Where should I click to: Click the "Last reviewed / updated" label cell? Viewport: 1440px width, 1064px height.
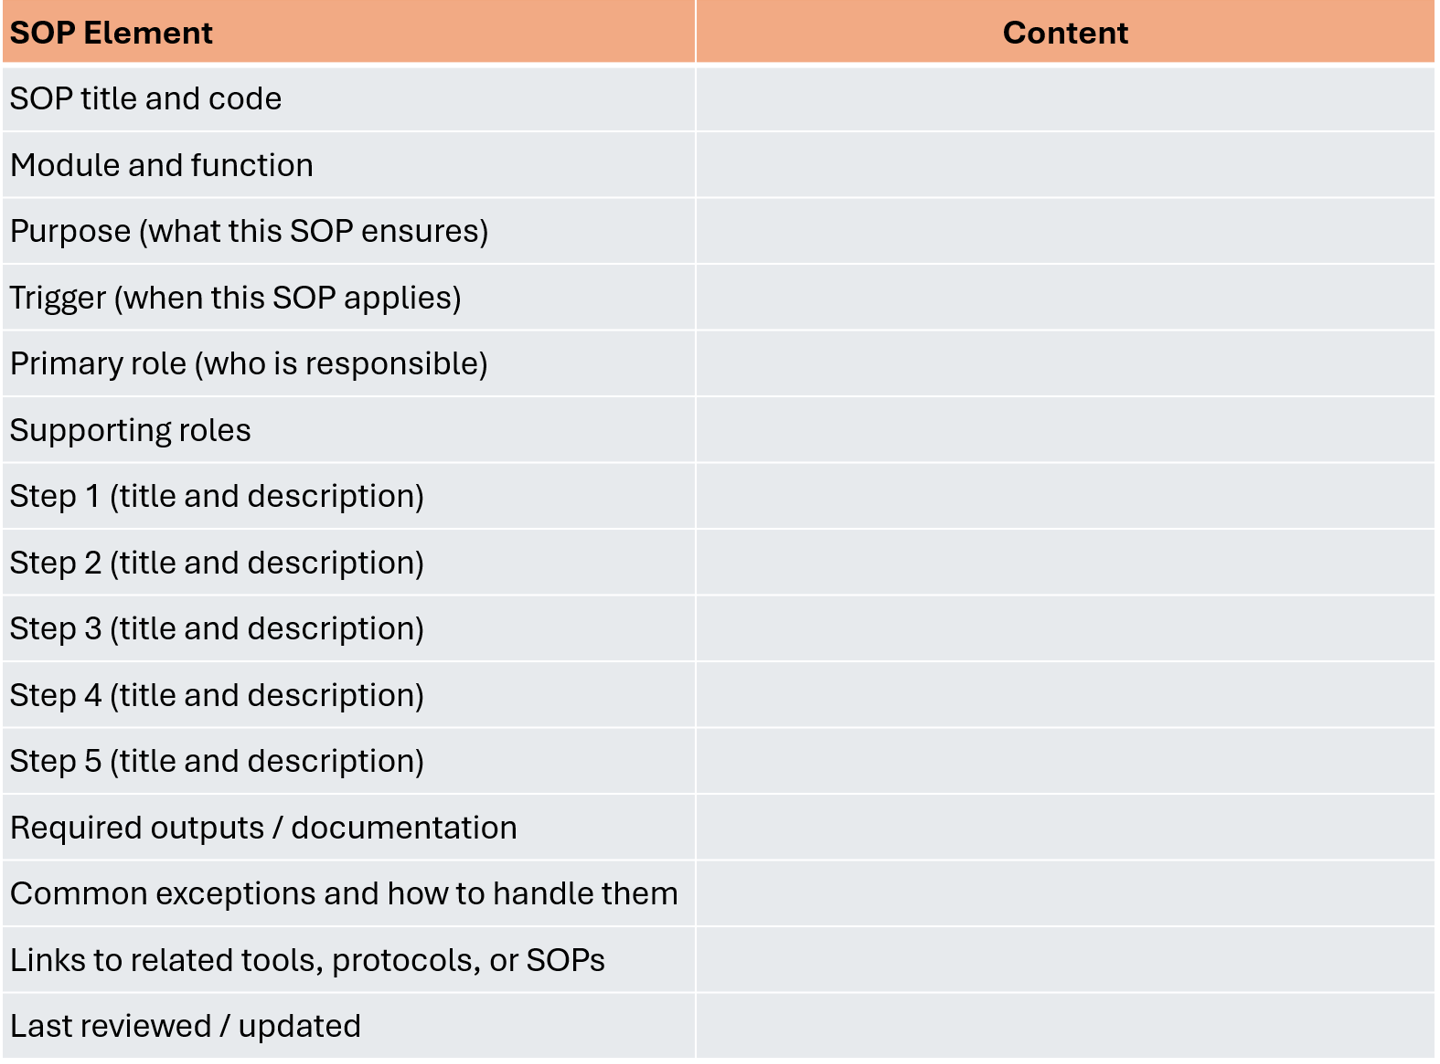click(185, 1026)
